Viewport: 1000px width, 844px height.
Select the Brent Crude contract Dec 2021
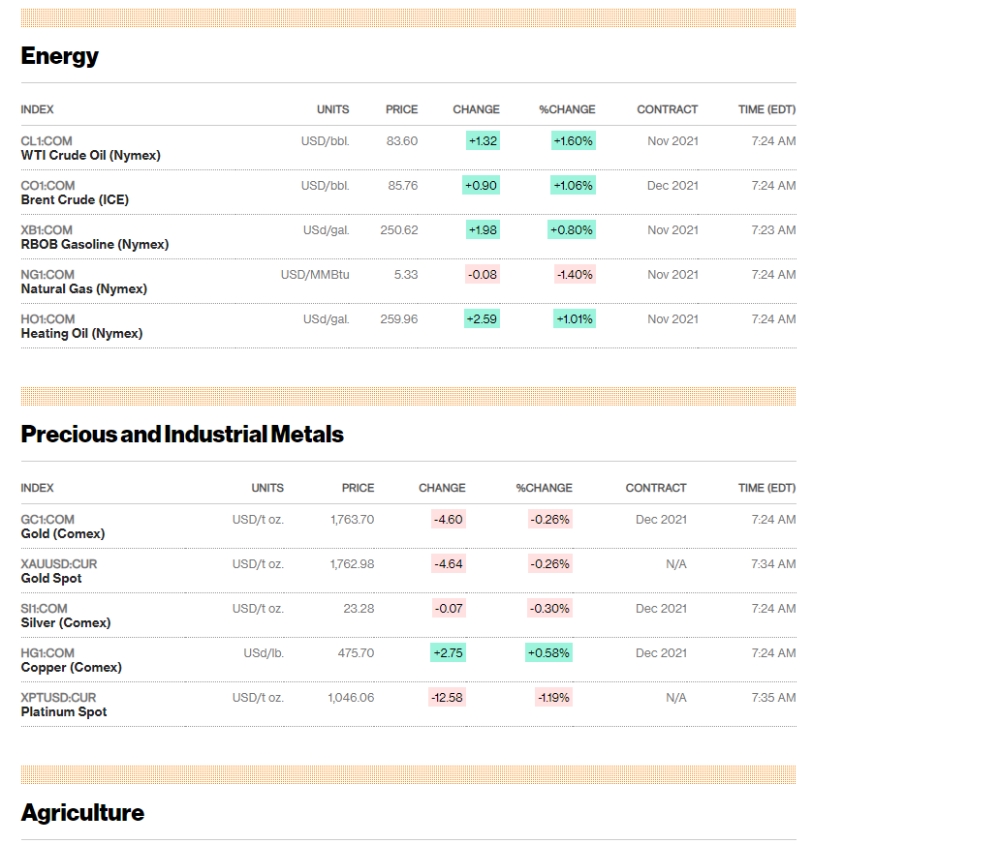[x=673, y=186]
